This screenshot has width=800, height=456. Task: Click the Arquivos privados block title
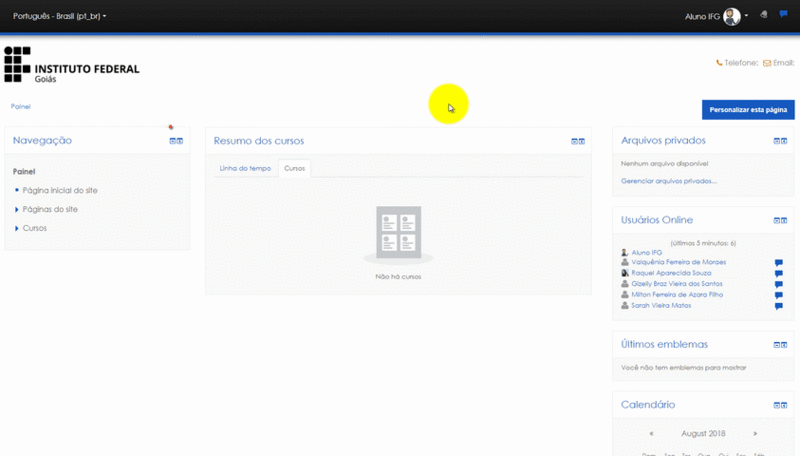point(663,140)
